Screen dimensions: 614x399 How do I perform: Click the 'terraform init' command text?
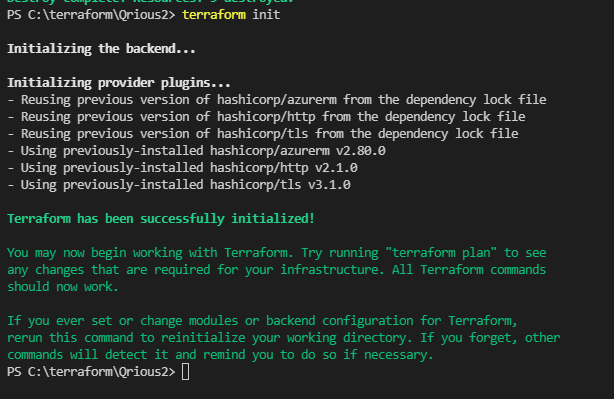click(x=231, y=15)
